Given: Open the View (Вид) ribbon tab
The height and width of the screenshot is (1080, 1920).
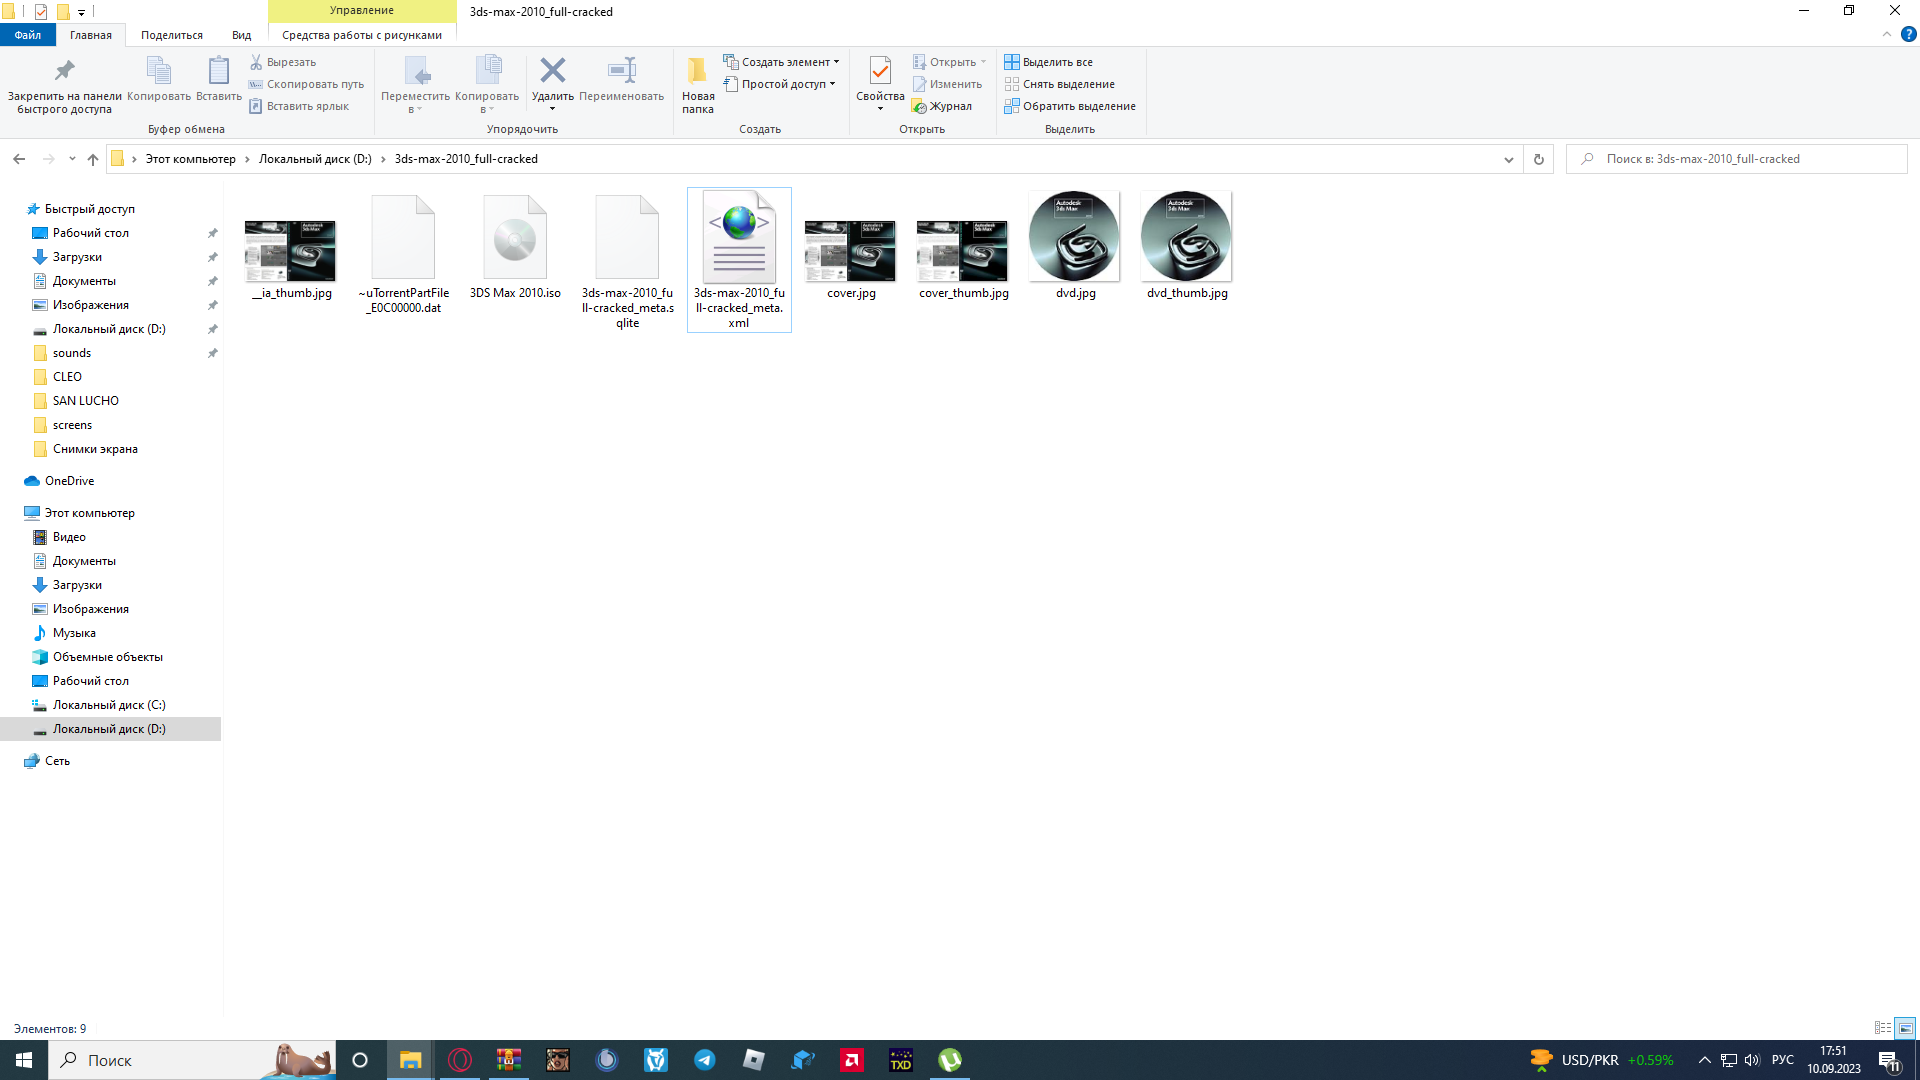Looking at the screenshot, I should coord(241,35).
